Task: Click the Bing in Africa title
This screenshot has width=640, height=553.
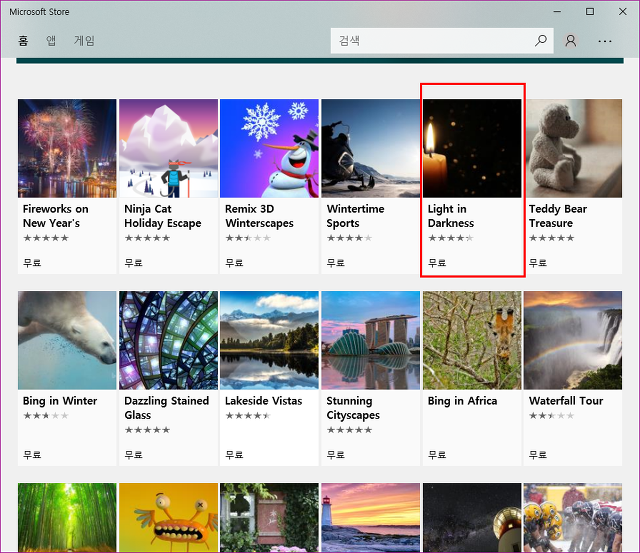Action: (462, 401)
